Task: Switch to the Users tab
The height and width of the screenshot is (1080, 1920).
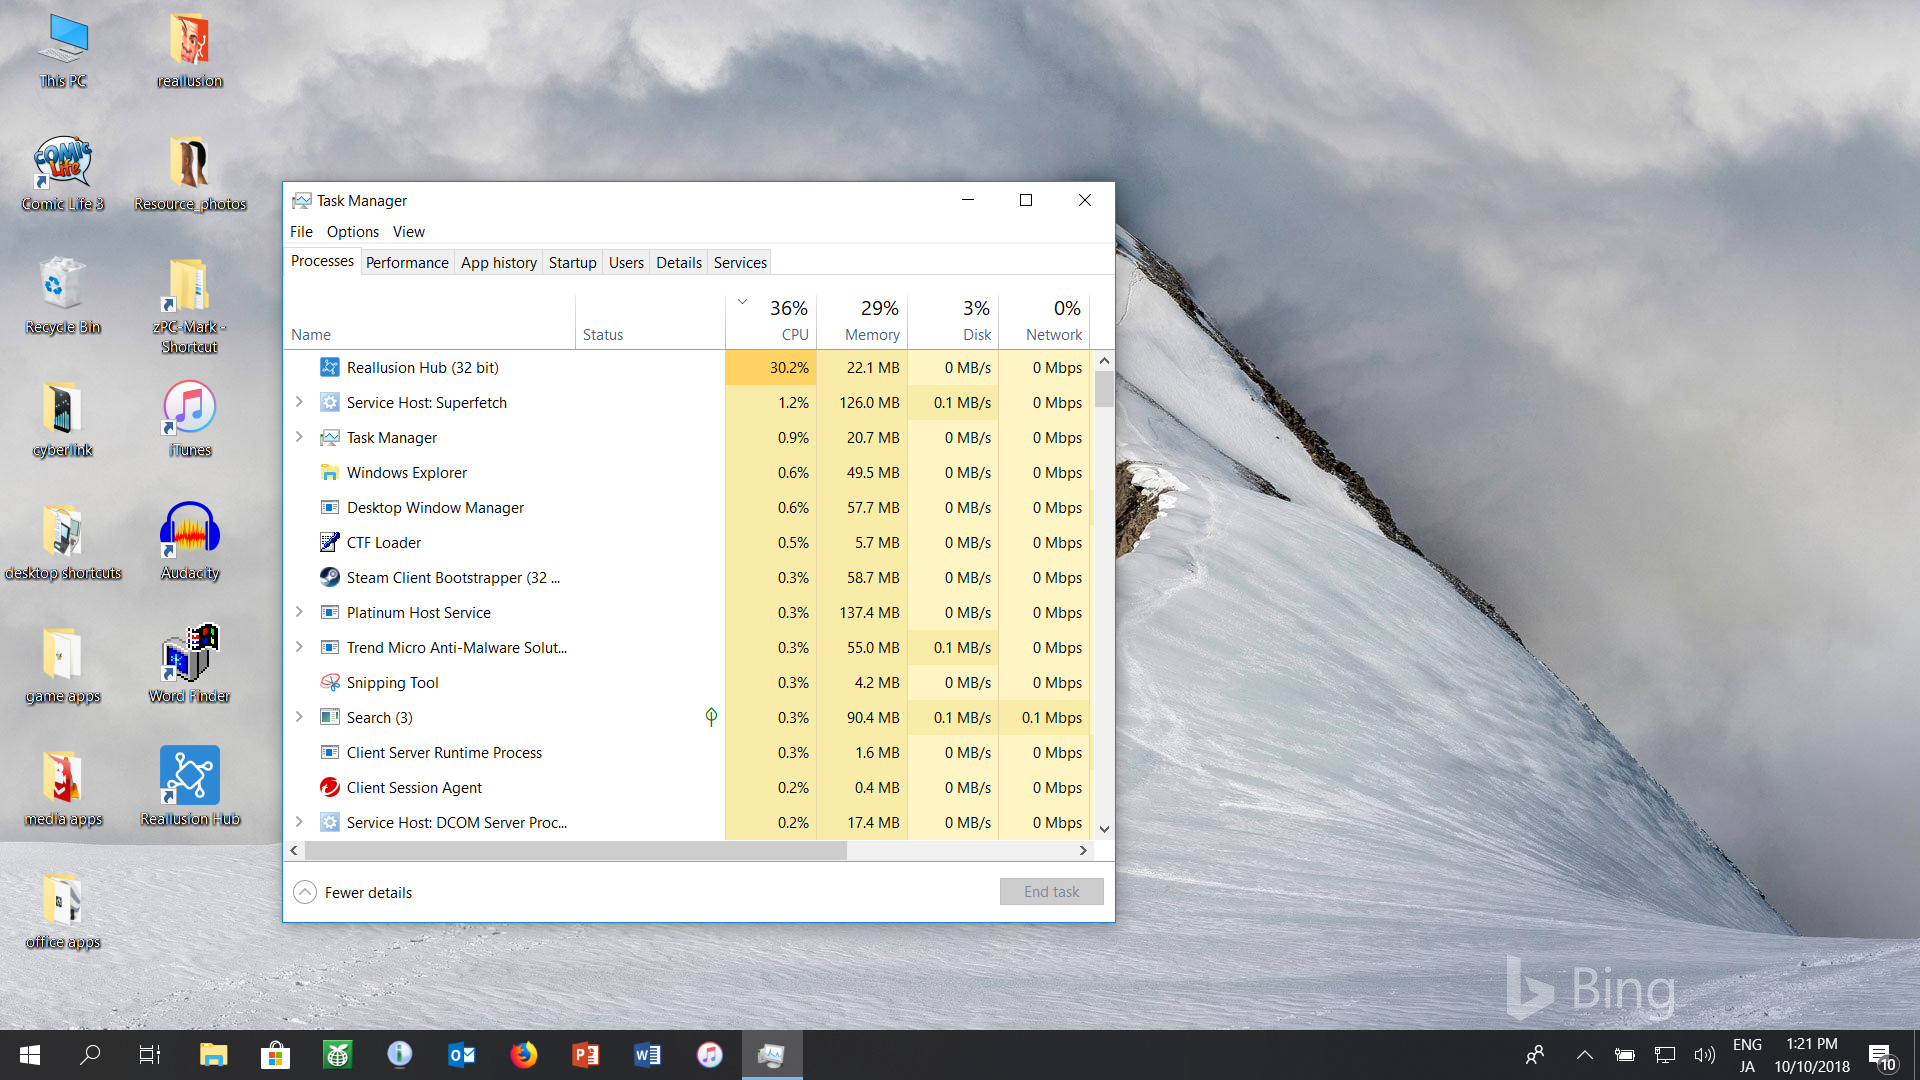Action: [x=626, y=262]
